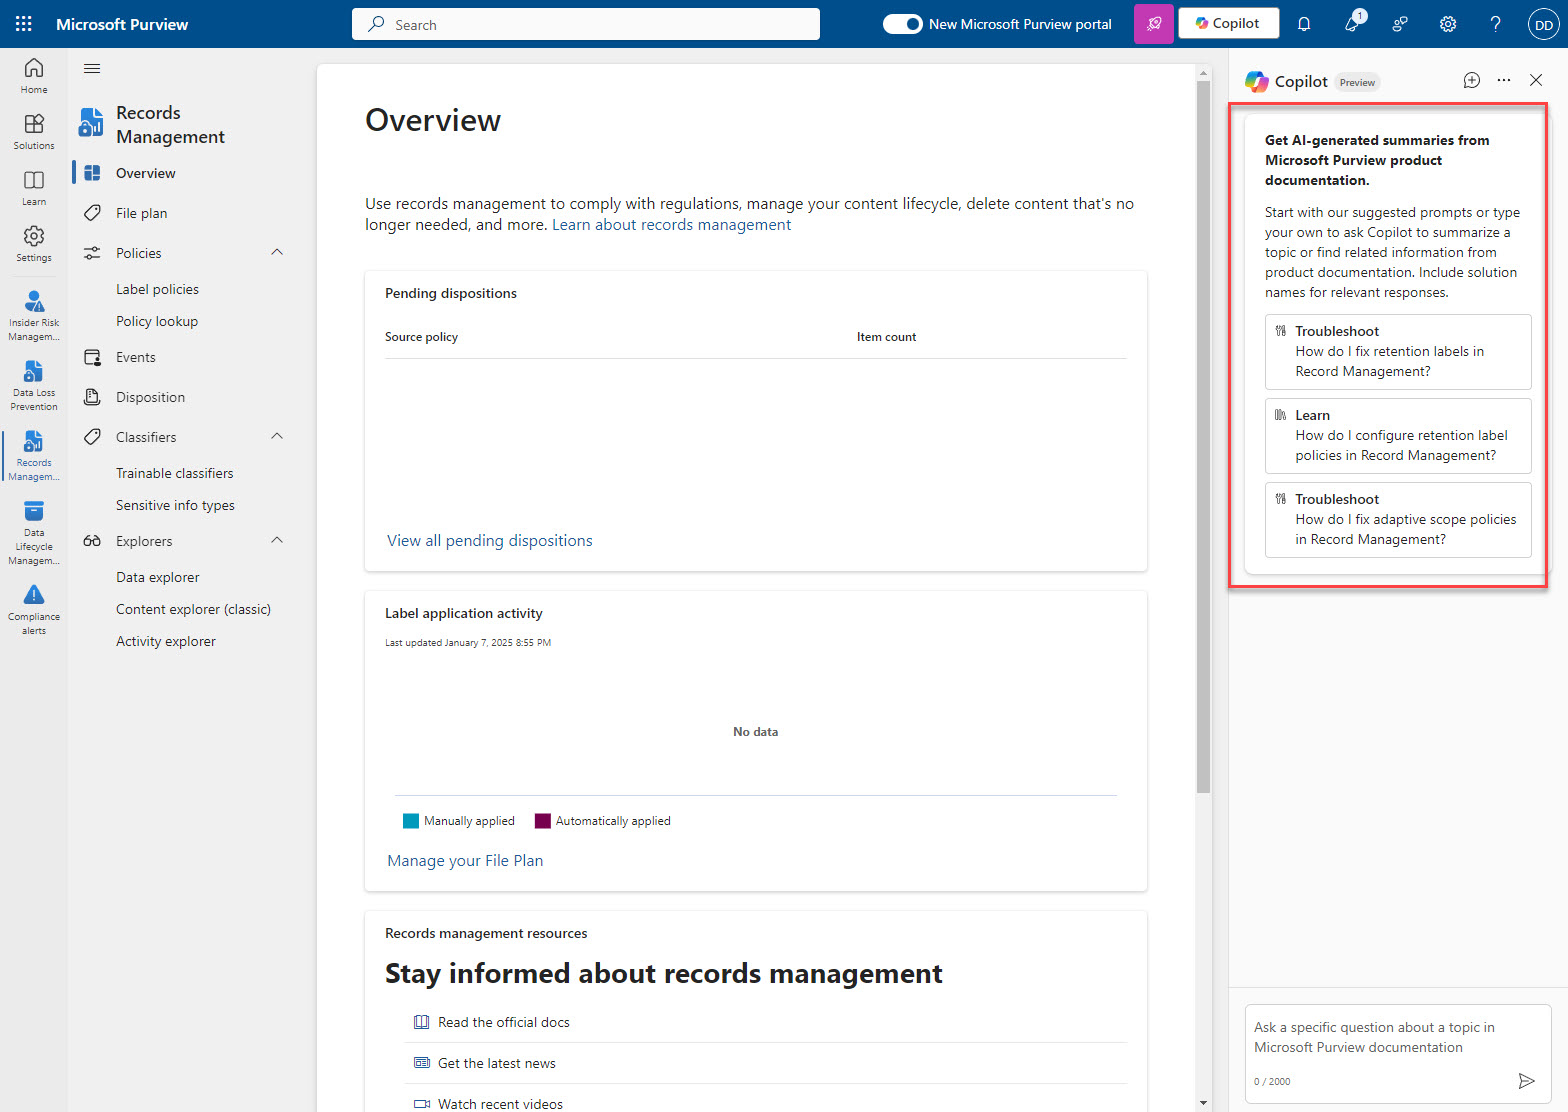This screenshot has width=1568, height=1112.
Task: Click the Source policy column header
Action: tap(421, 337)
